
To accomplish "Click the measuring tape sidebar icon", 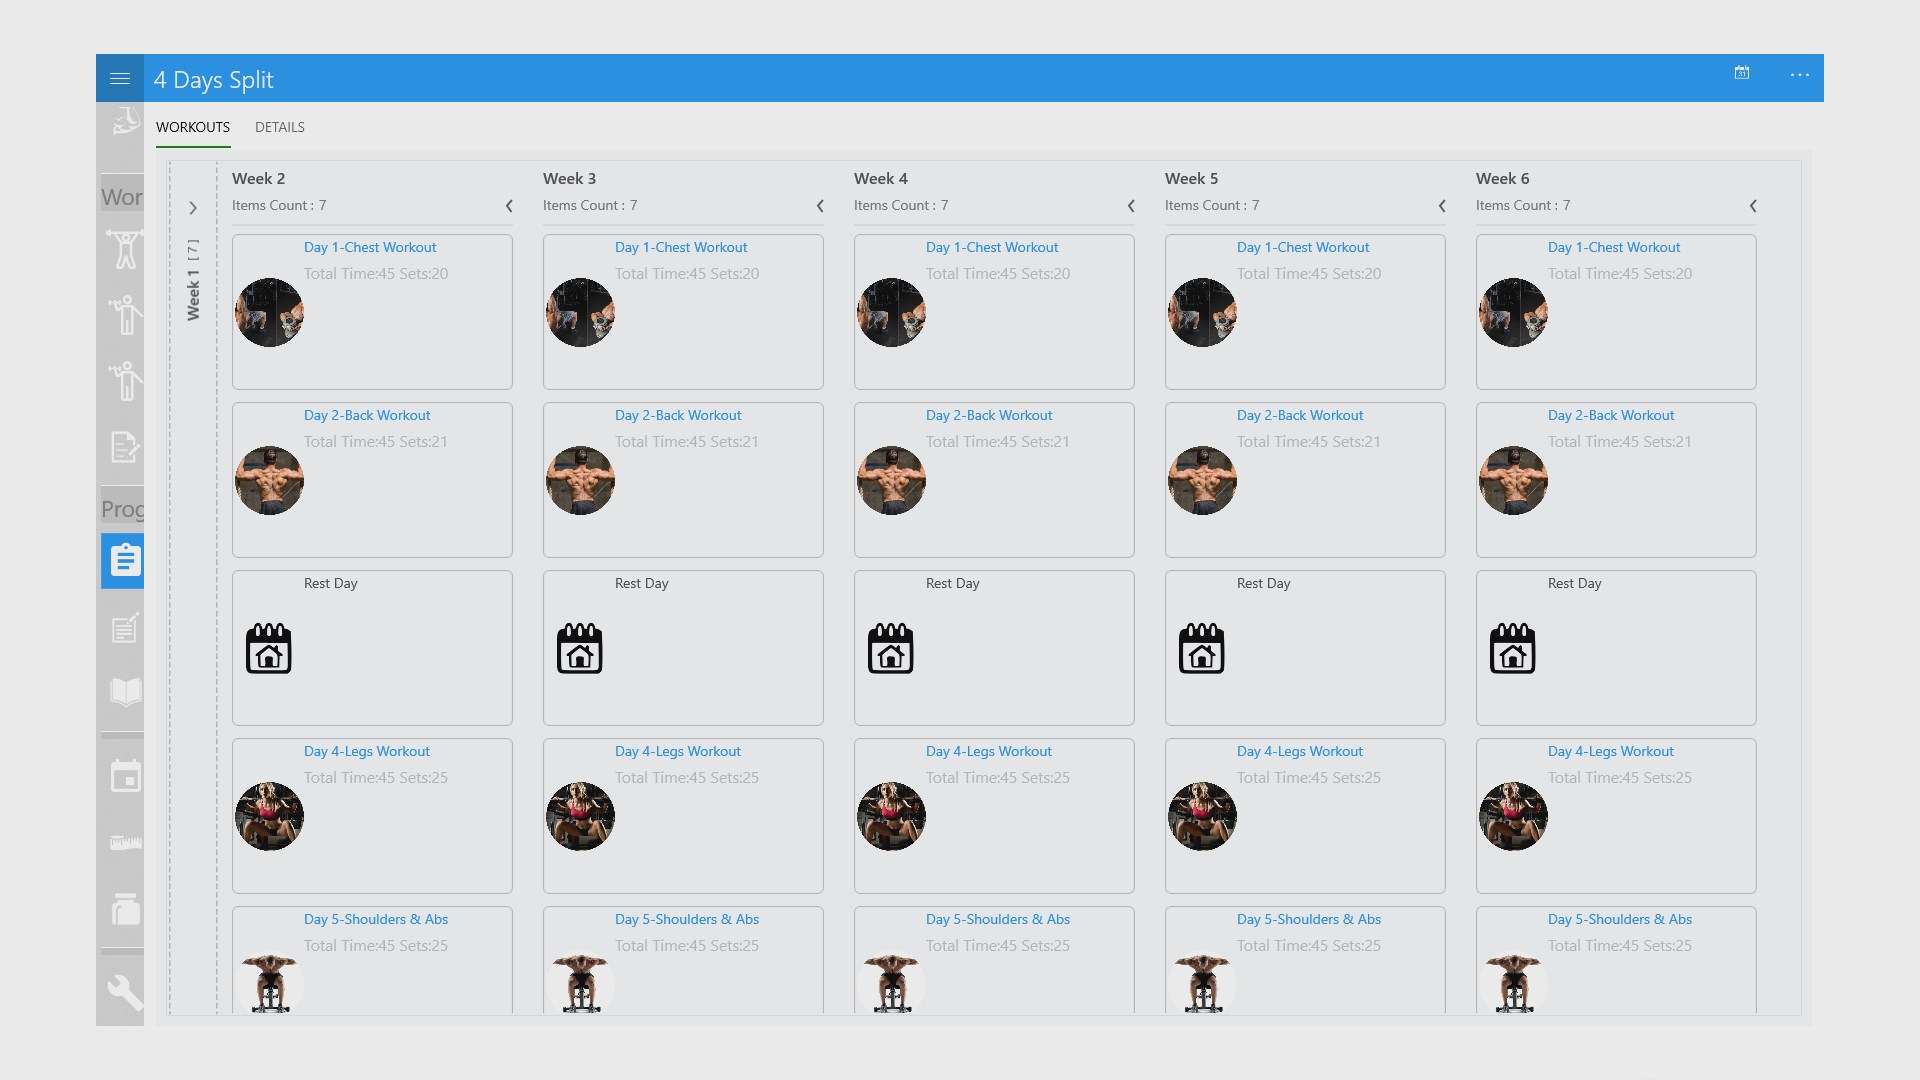I will [125, 843].
